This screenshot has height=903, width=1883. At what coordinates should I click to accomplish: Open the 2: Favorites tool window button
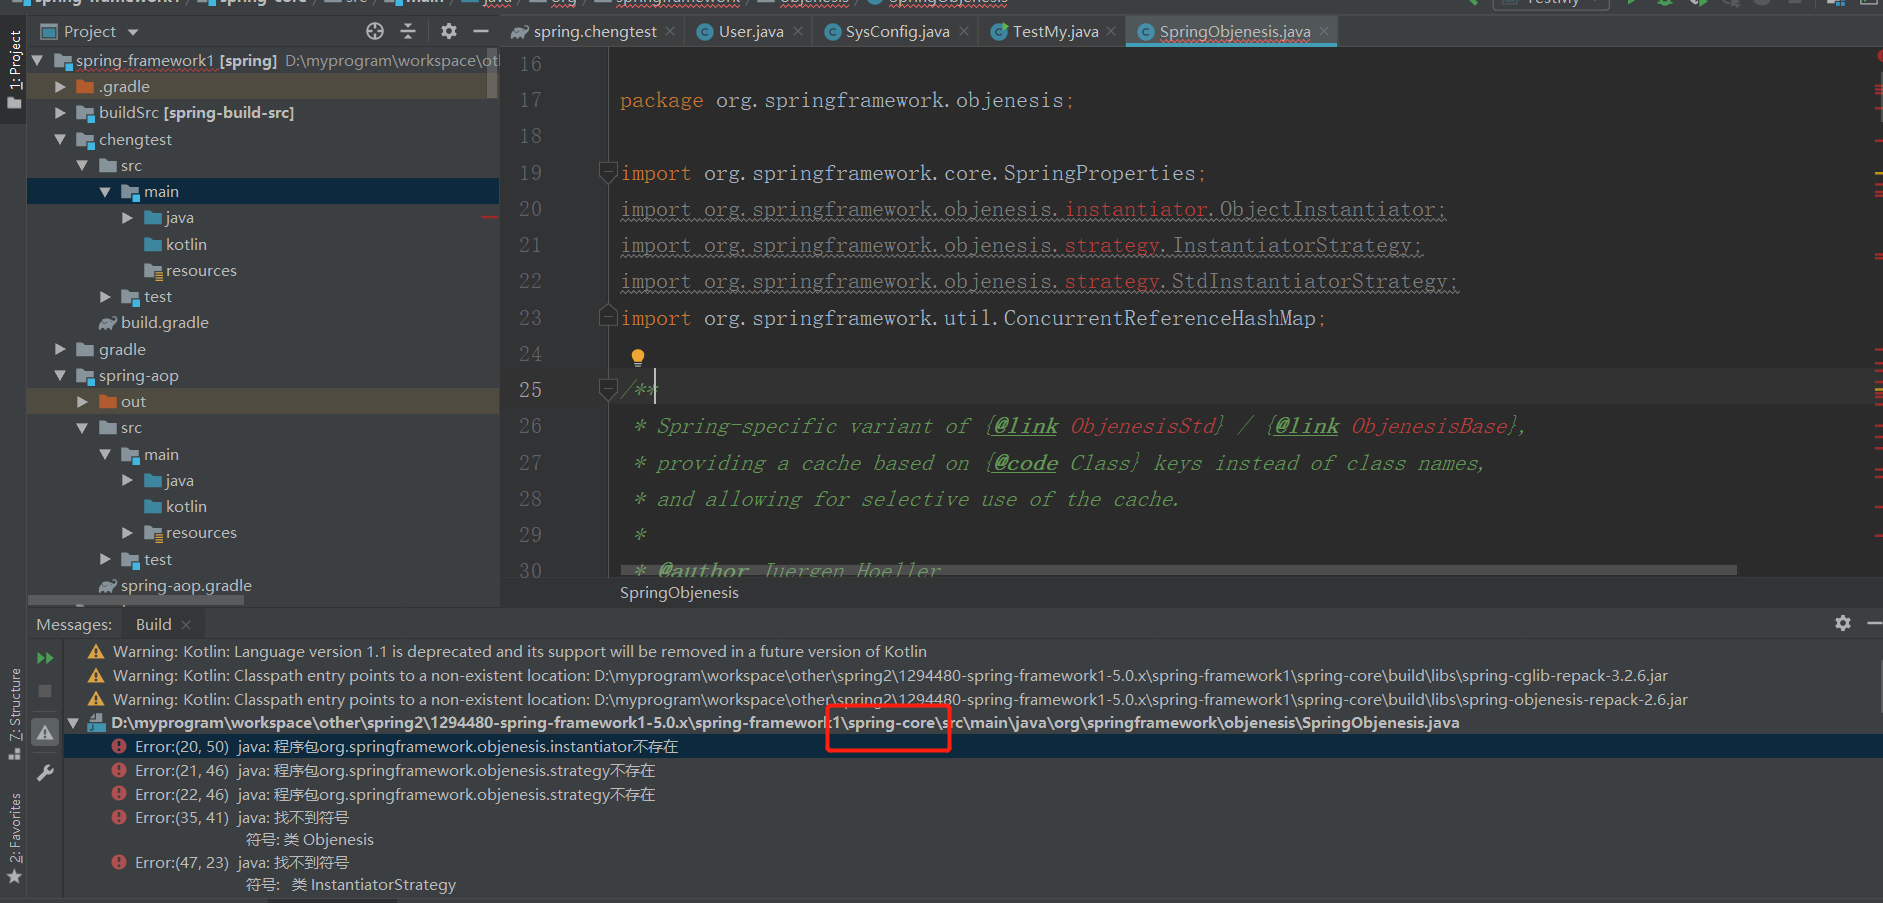14,838
